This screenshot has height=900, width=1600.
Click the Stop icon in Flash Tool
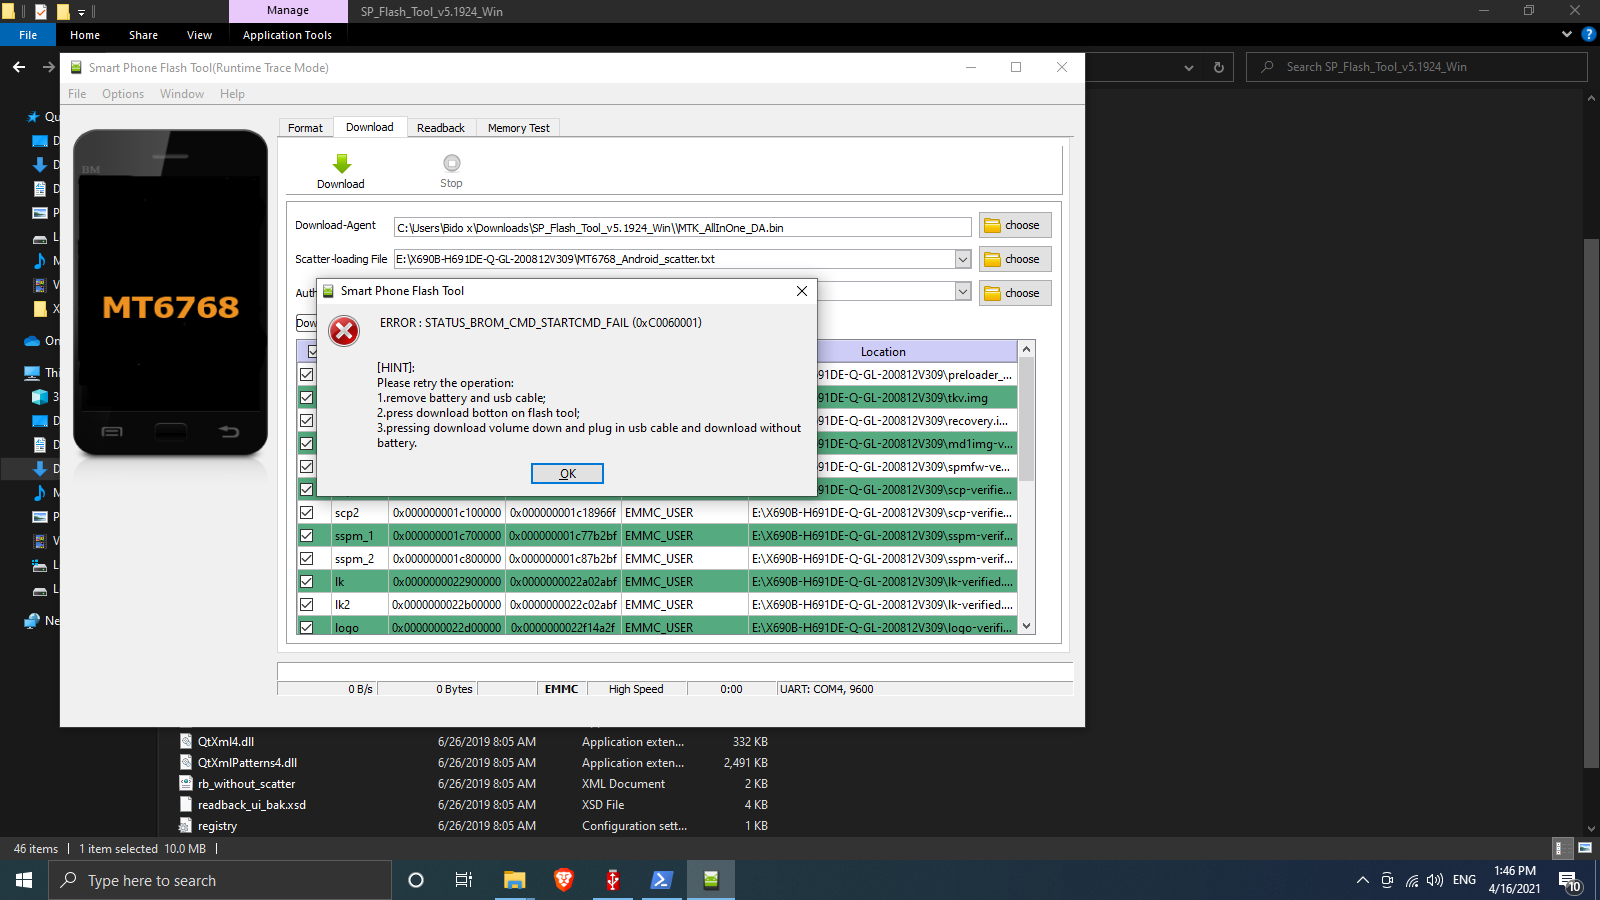tap(452, 163)
